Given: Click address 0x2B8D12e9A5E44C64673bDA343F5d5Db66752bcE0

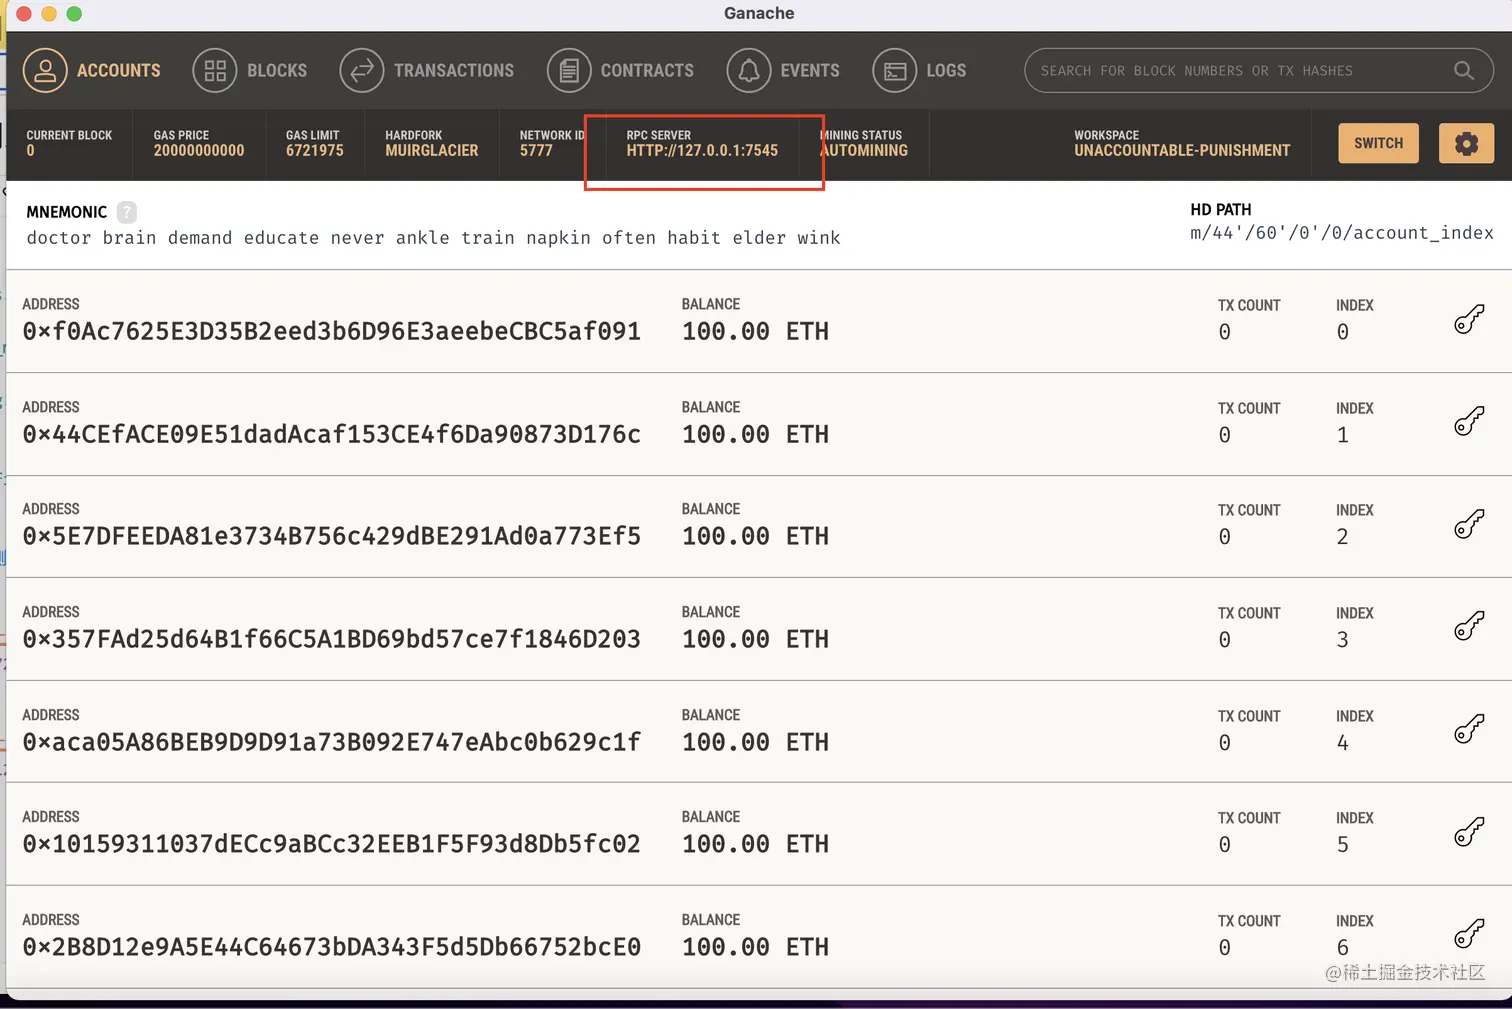Looking at the screenshot, I should pos(332,947).
